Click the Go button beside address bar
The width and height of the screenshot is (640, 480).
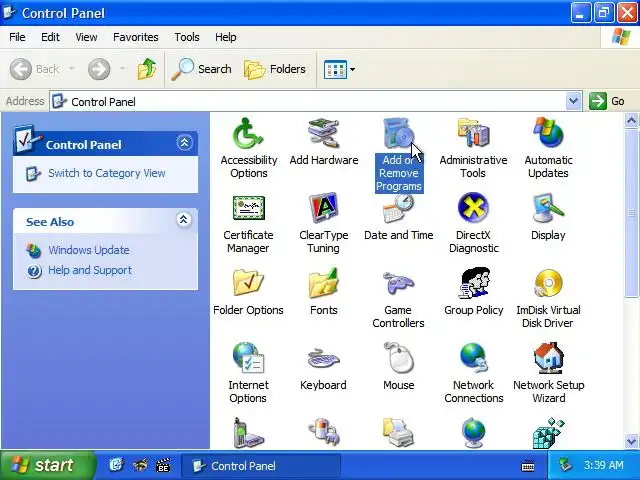point(607,101)
